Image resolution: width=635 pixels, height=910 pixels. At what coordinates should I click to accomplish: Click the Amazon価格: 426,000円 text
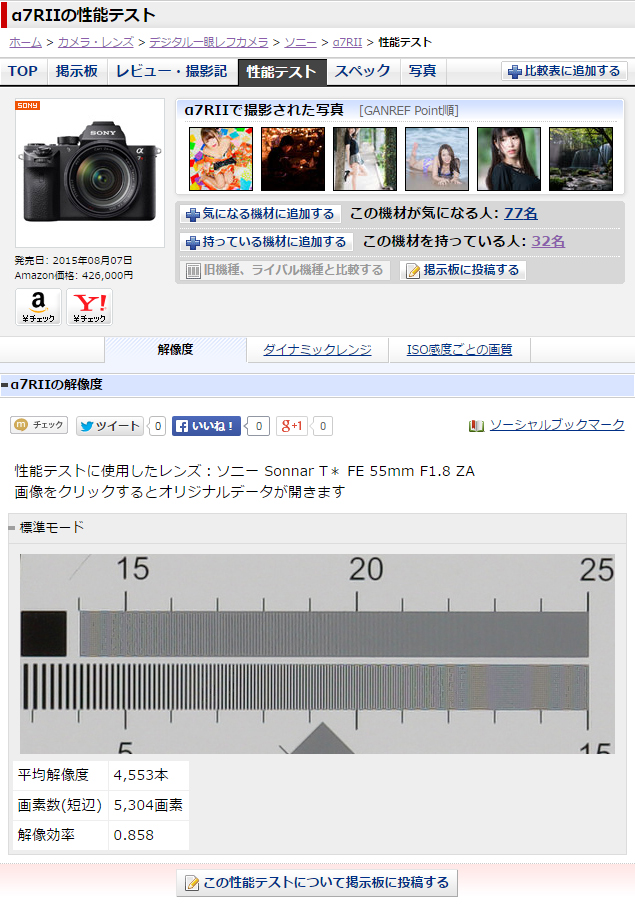[x=74, y=276]
